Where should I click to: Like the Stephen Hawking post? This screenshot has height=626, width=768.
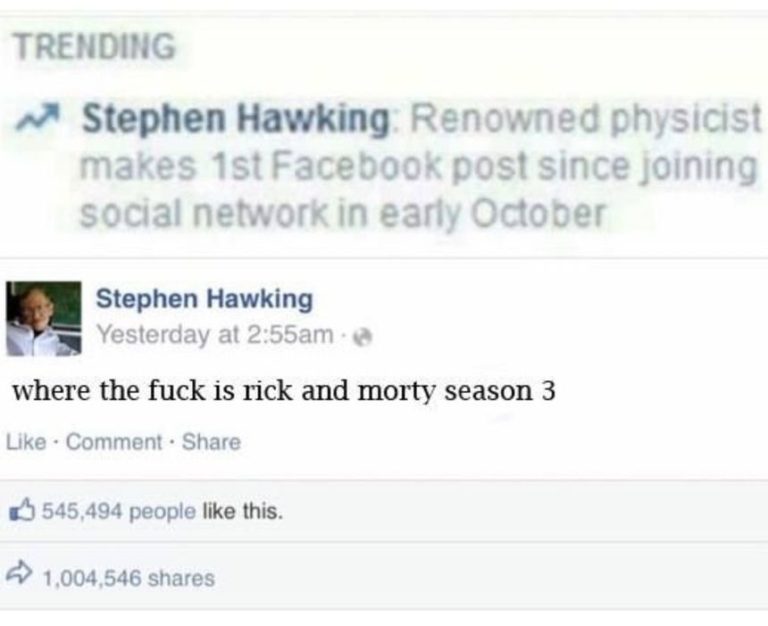click(x=26, y=442)
